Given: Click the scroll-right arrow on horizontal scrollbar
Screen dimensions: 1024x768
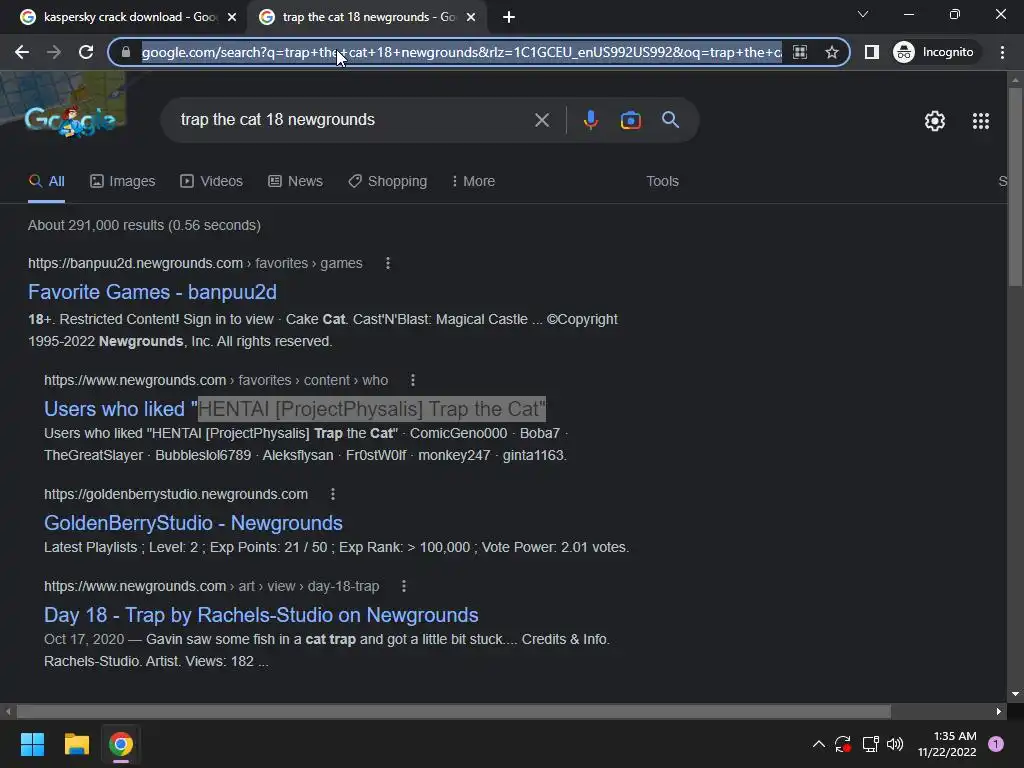Looking at the screenshot, I should point(999,711).
